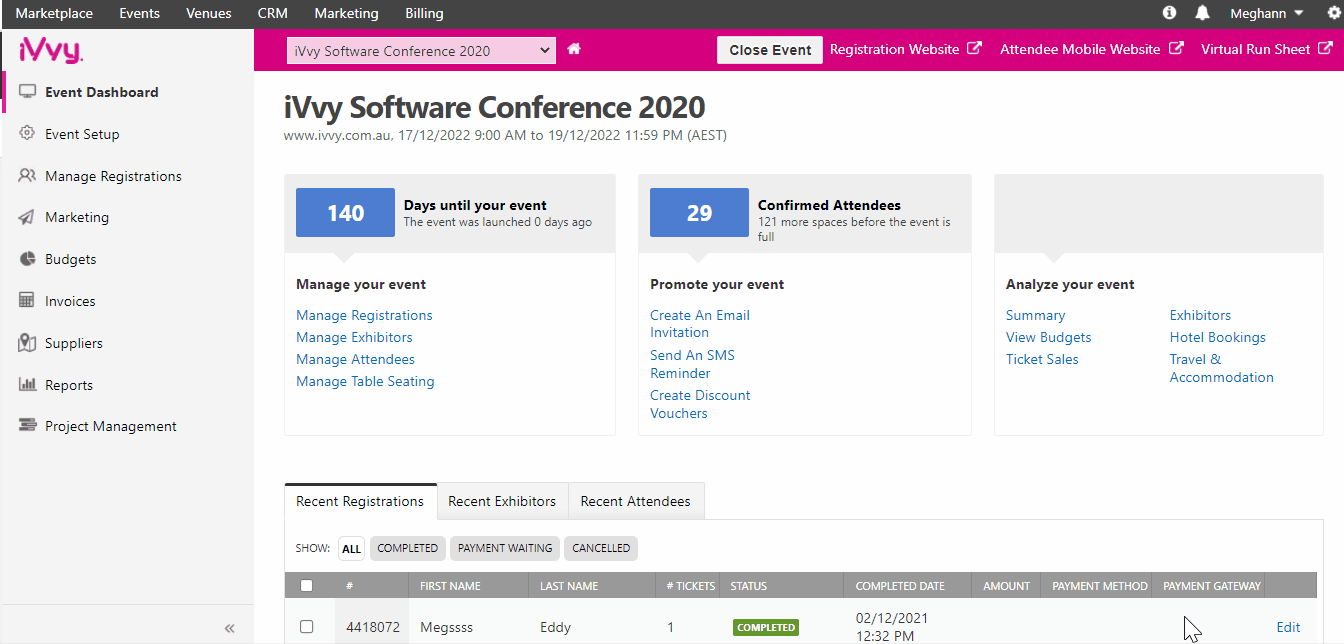1344x644 pixels.
Task: Click the COMPLETED status badge for Megsss
Action: click(x=765, y=627)
